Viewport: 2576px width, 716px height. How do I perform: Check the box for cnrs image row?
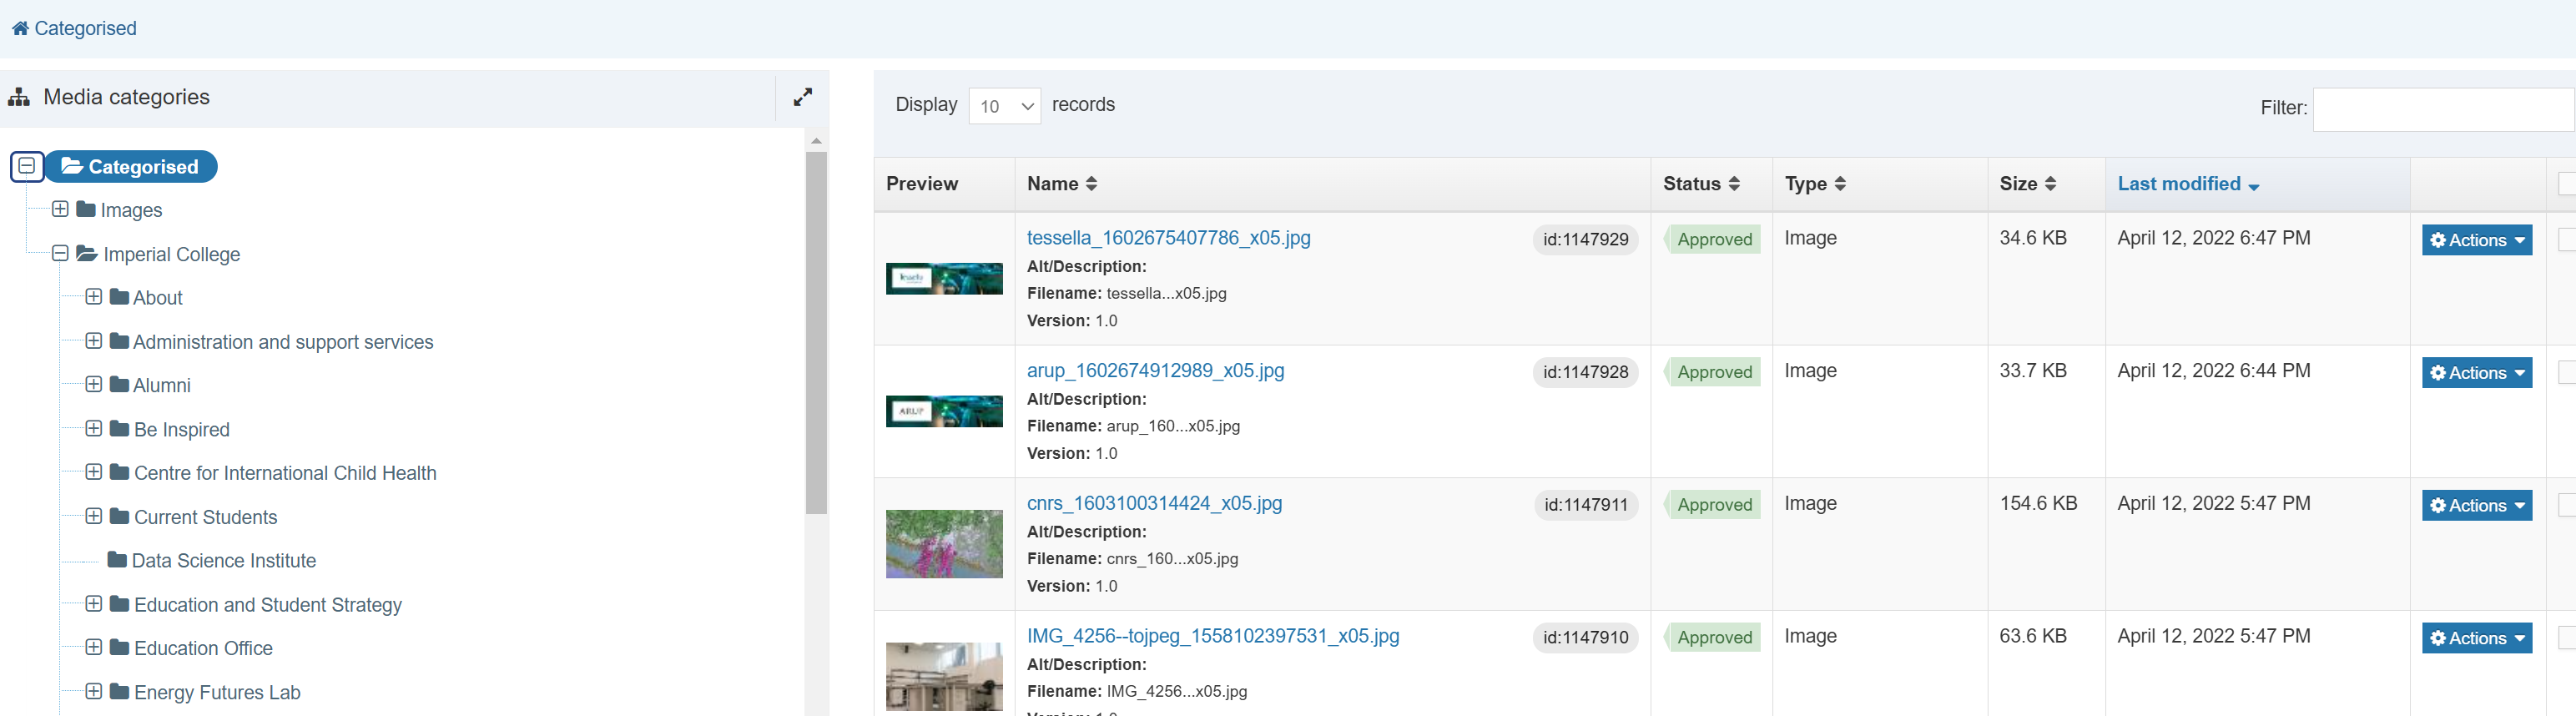2566,505
